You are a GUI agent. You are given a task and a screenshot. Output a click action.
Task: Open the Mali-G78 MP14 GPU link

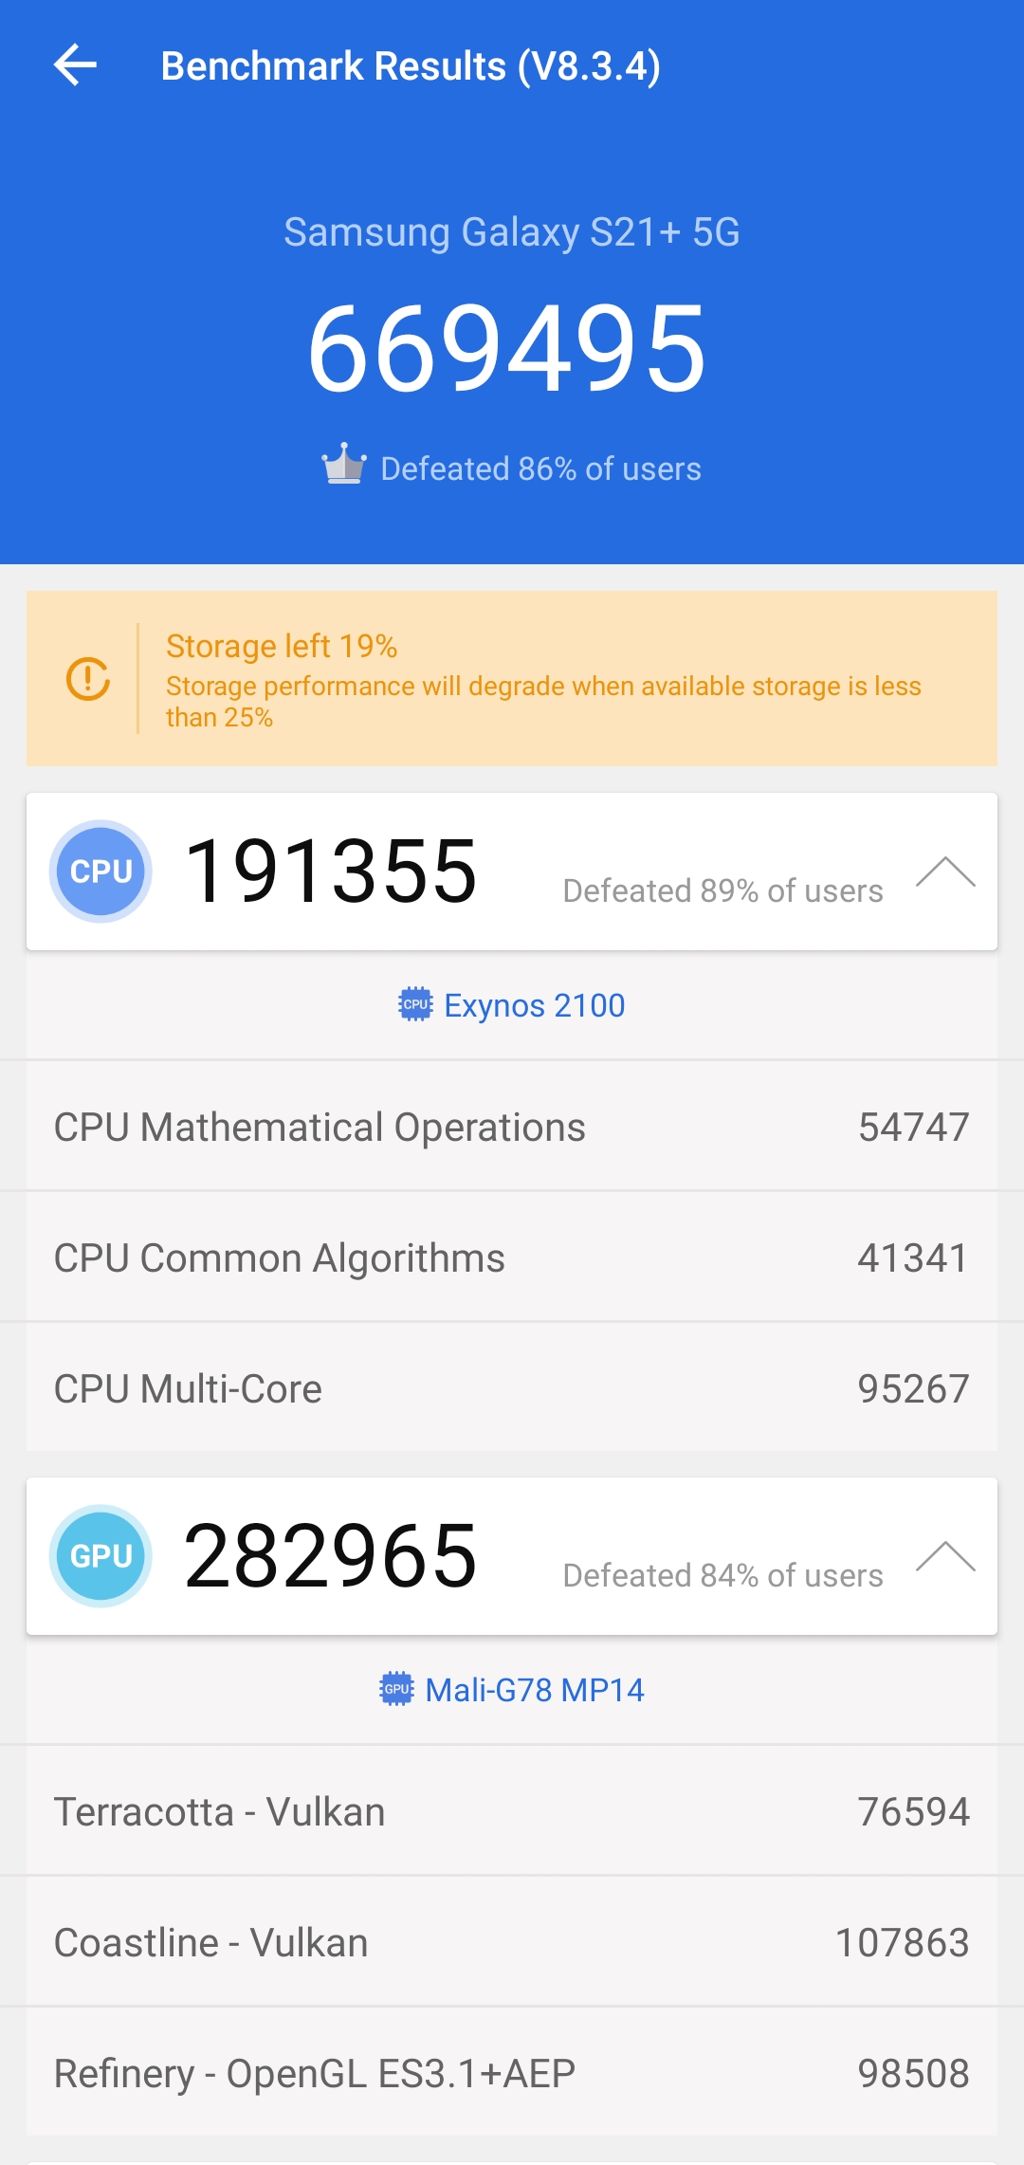pos(534,1690)
